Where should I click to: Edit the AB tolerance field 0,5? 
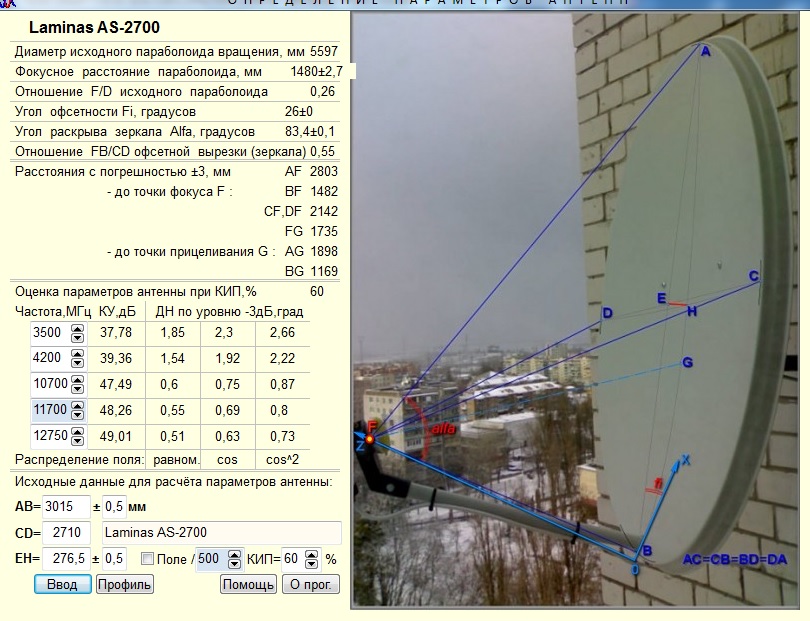coord(114,506)
